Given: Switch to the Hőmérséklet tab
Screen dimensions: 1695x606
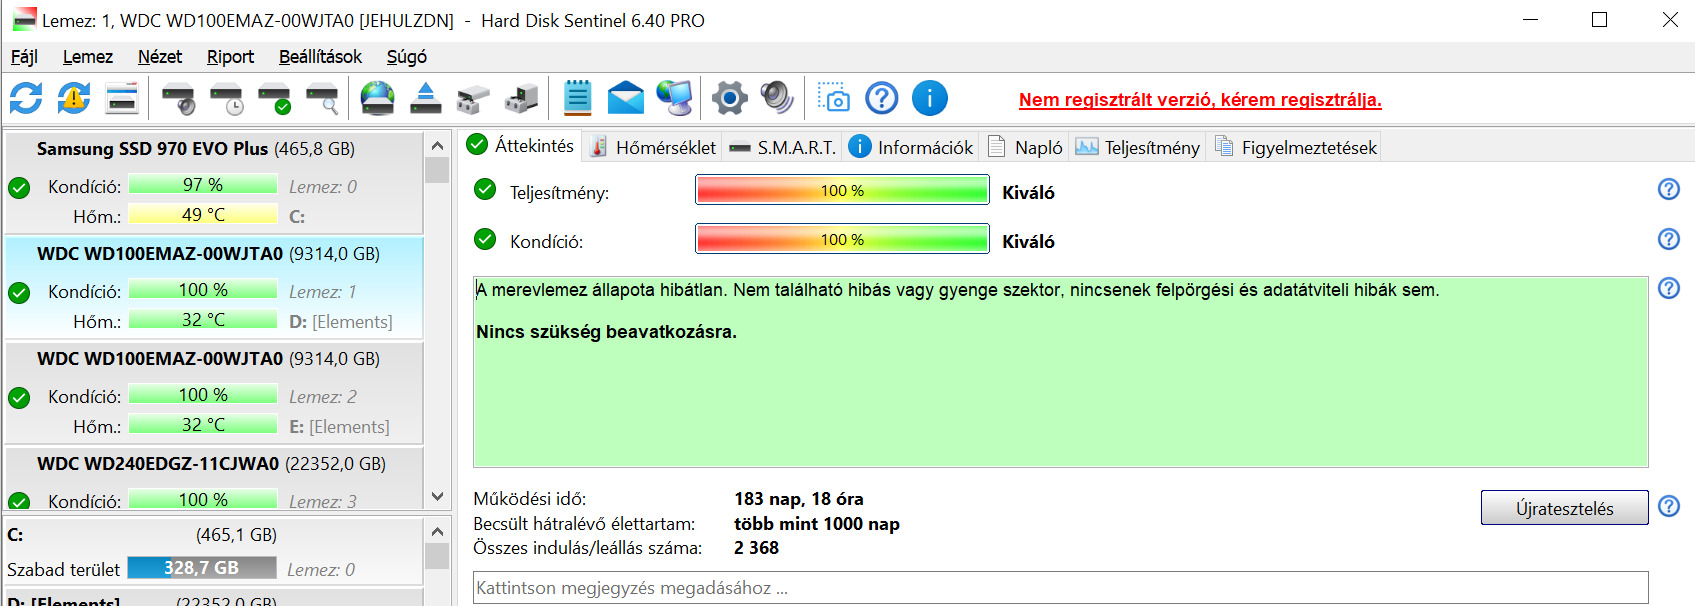Looking at the screenshot, I should tap(653, 147).
